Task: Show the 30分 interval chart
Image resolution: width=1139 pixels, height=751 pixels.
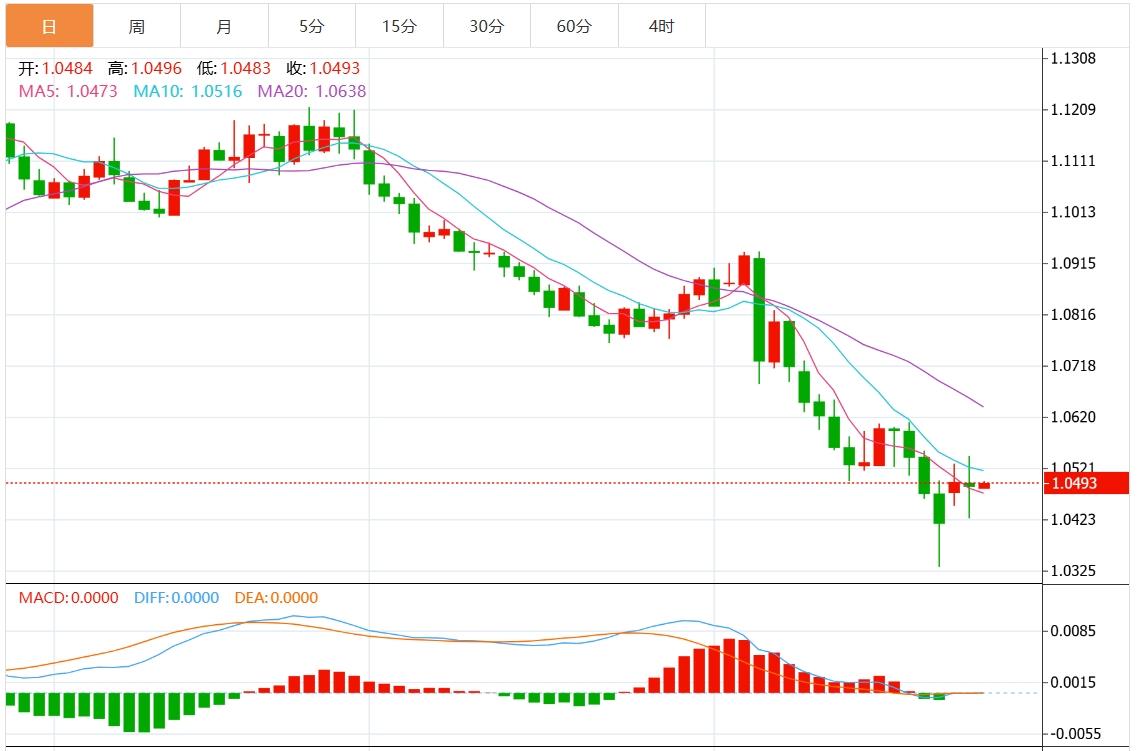Action: tap(486, 26)
